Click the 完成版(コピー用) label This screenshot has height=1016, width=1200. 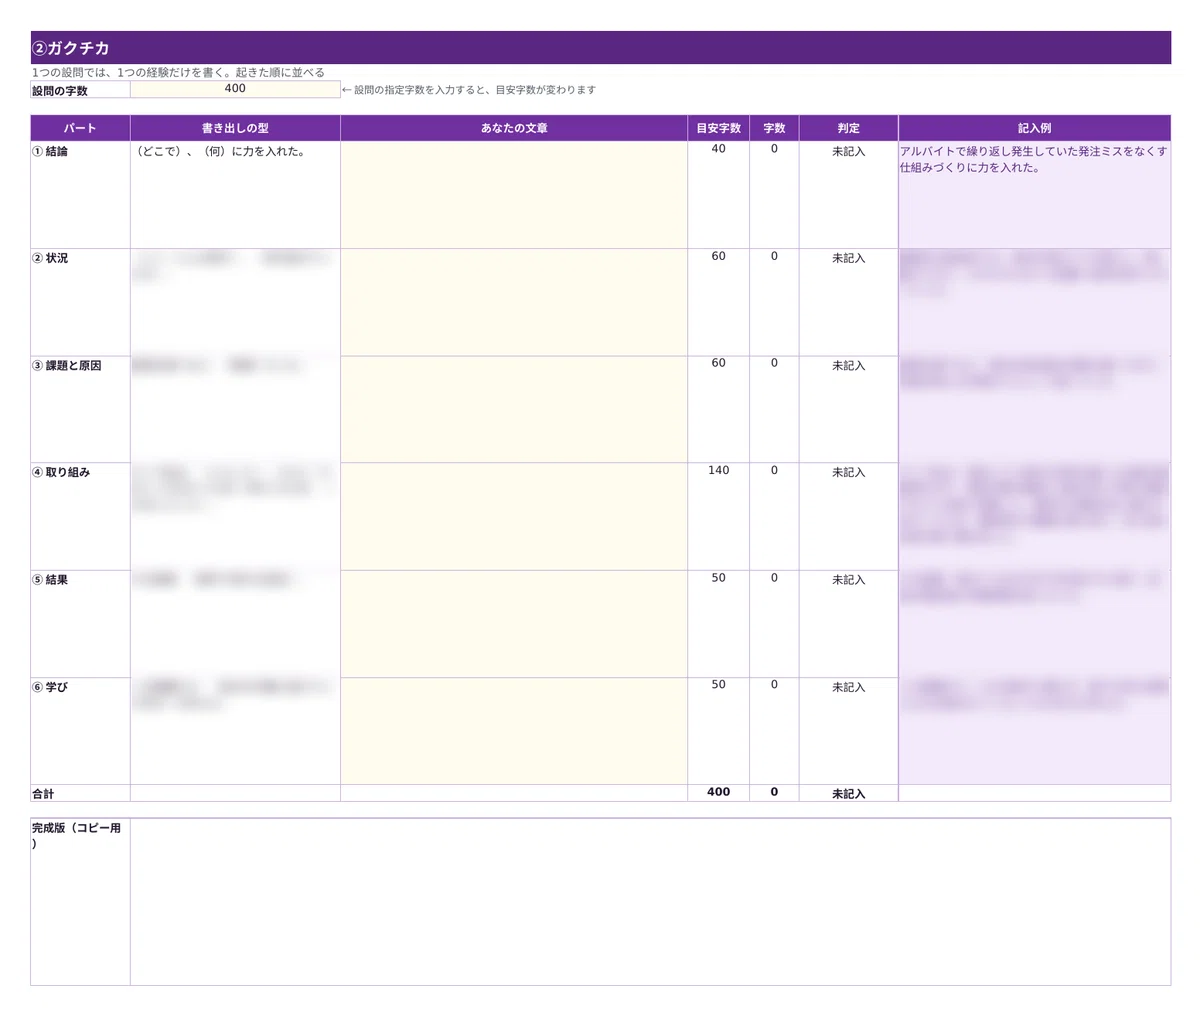point(77,836)
